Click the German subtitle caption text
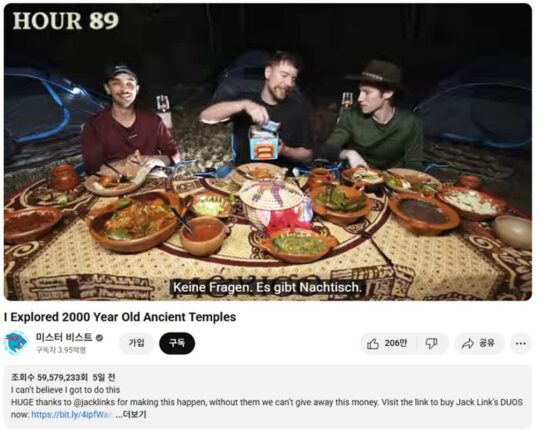Screen dimensions: 540x430 coord(267,287)
